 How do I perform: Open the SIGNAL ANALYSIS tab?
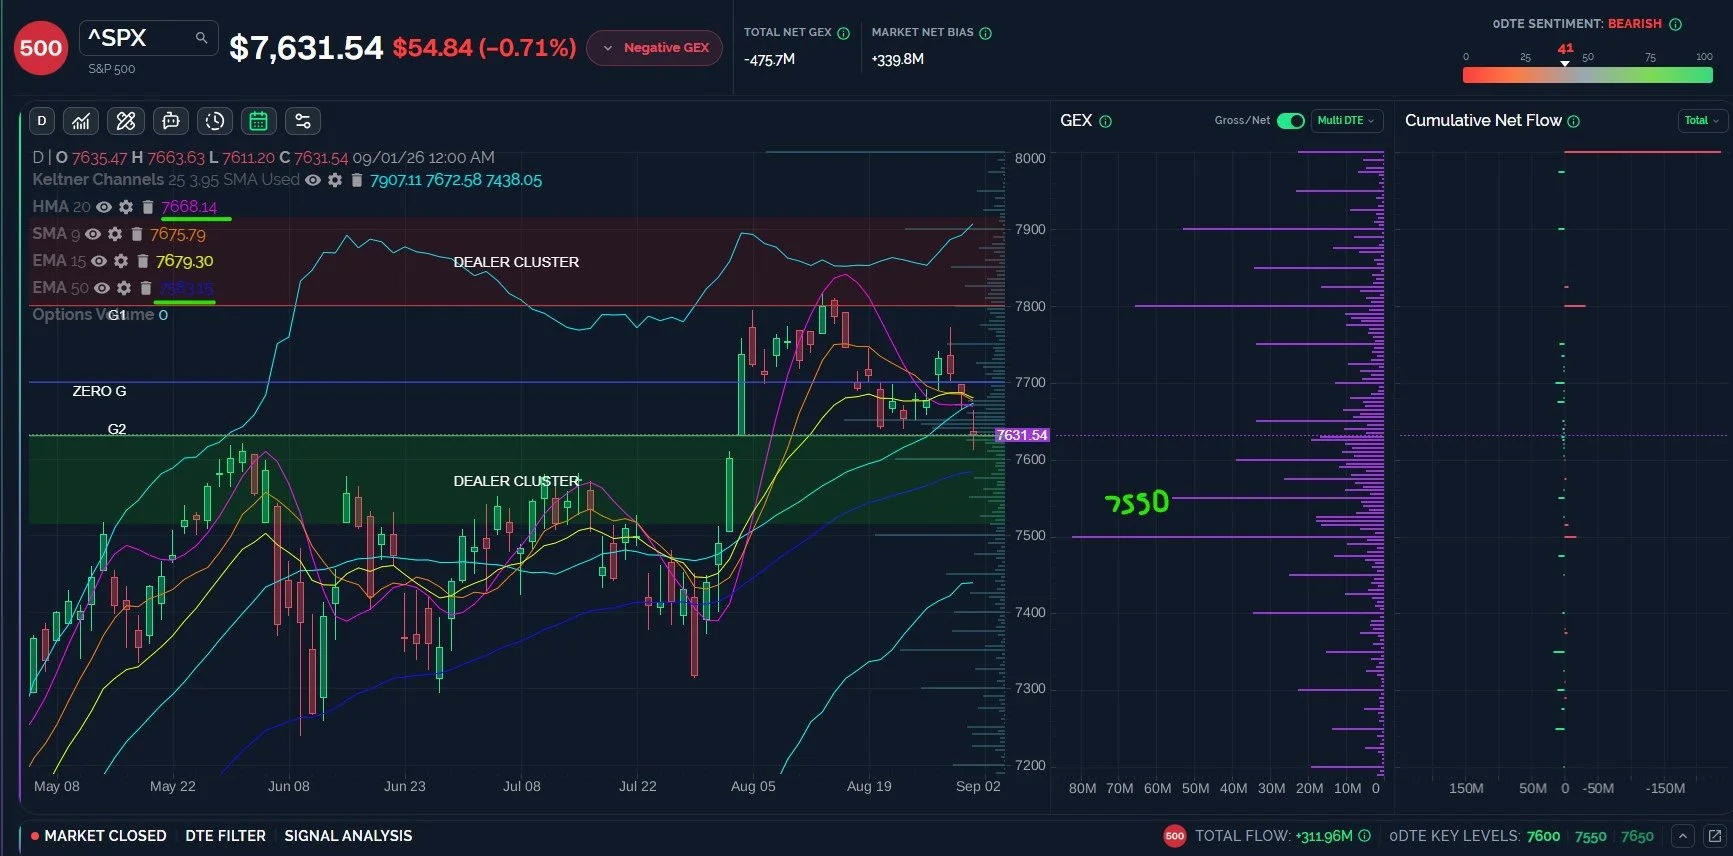(348, 836)
